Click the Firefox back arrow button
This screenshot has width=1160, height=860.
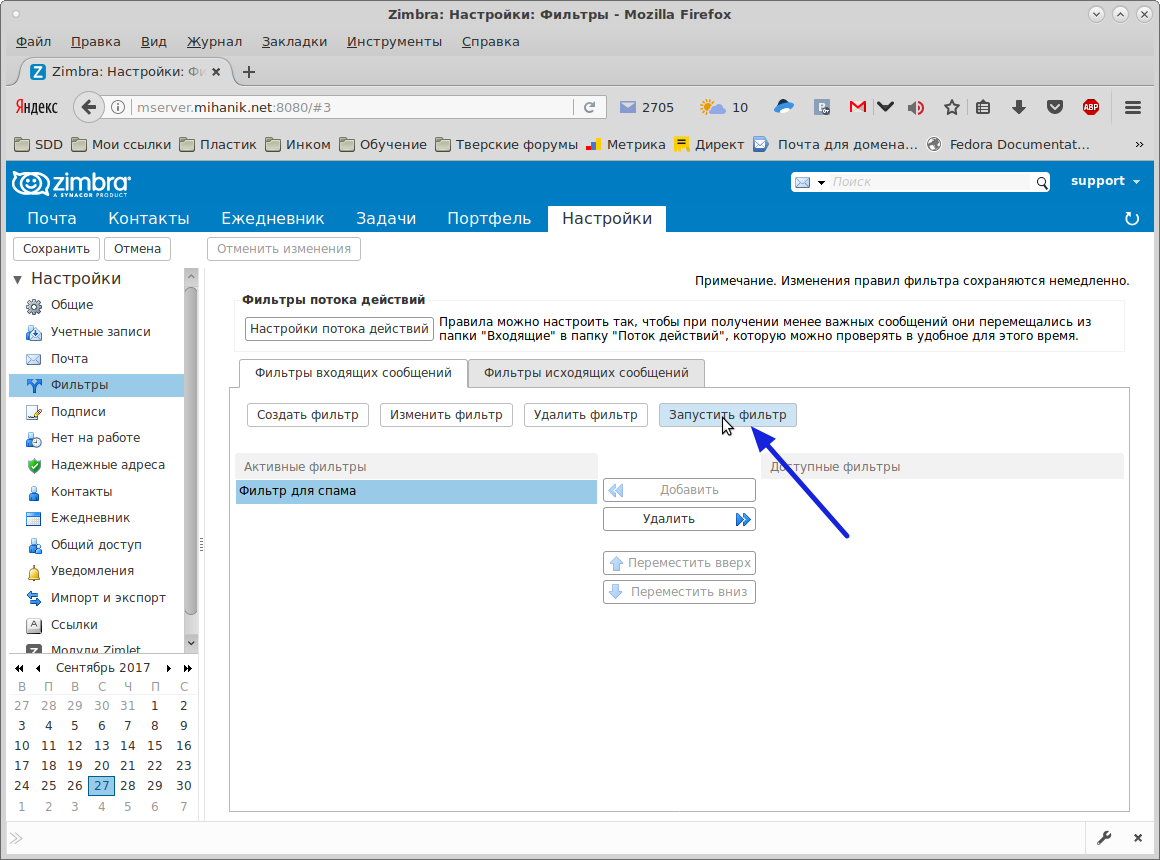tap(88, 107)
